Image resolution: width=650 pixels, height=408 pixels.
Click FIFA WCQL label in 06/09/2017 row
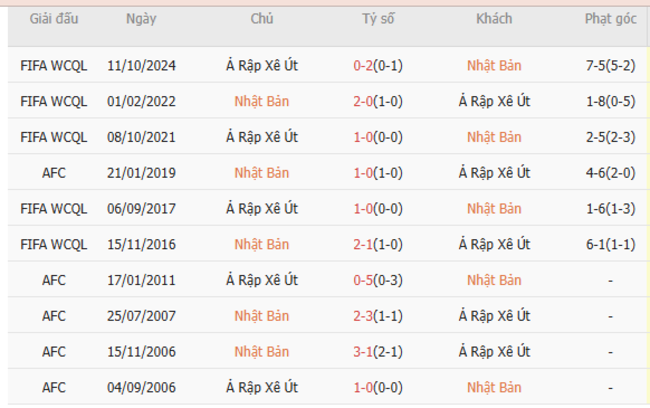point(54,208)
